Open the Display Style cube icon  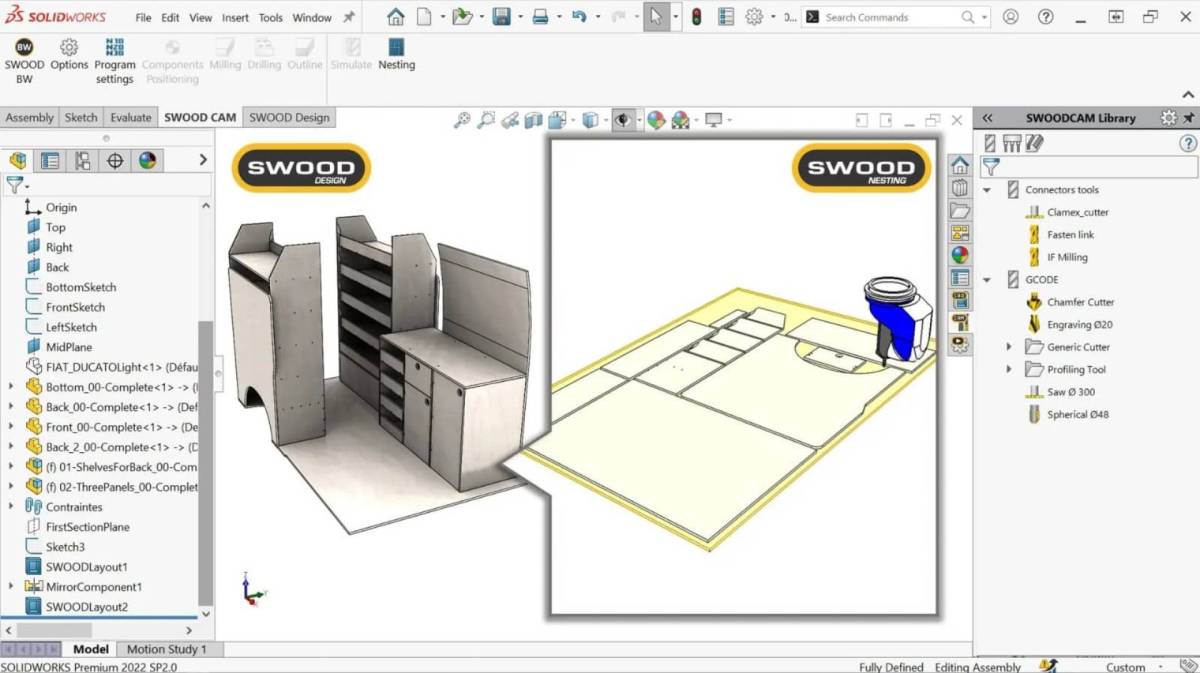tap(590, 120)
